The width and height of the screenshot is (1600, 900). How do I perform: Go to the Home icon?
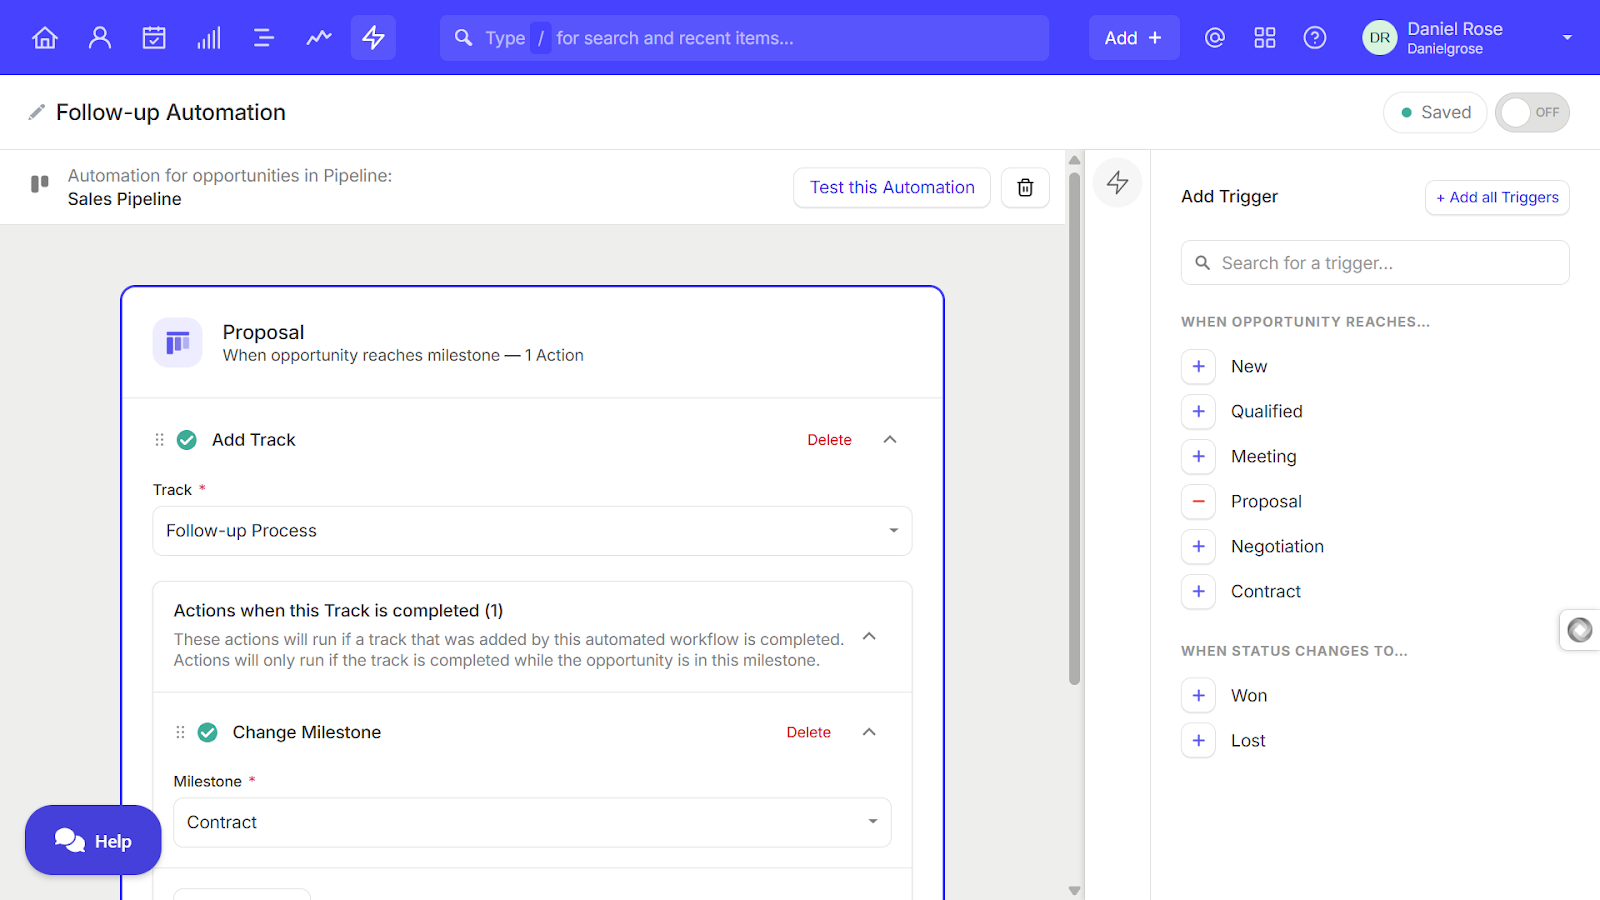click(x=45, y=38)
